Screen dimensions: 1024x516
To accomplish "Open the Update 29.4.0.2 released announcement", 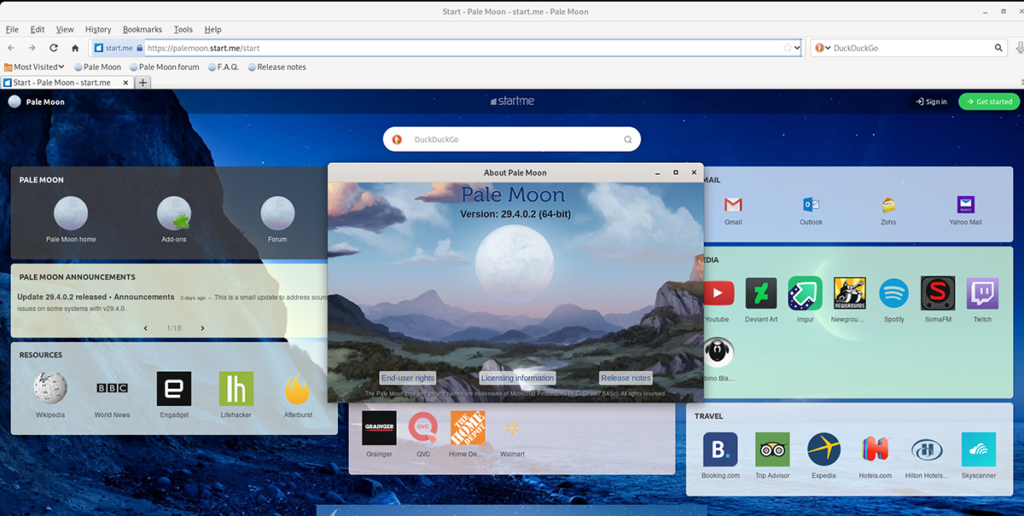I will [96, 297].
